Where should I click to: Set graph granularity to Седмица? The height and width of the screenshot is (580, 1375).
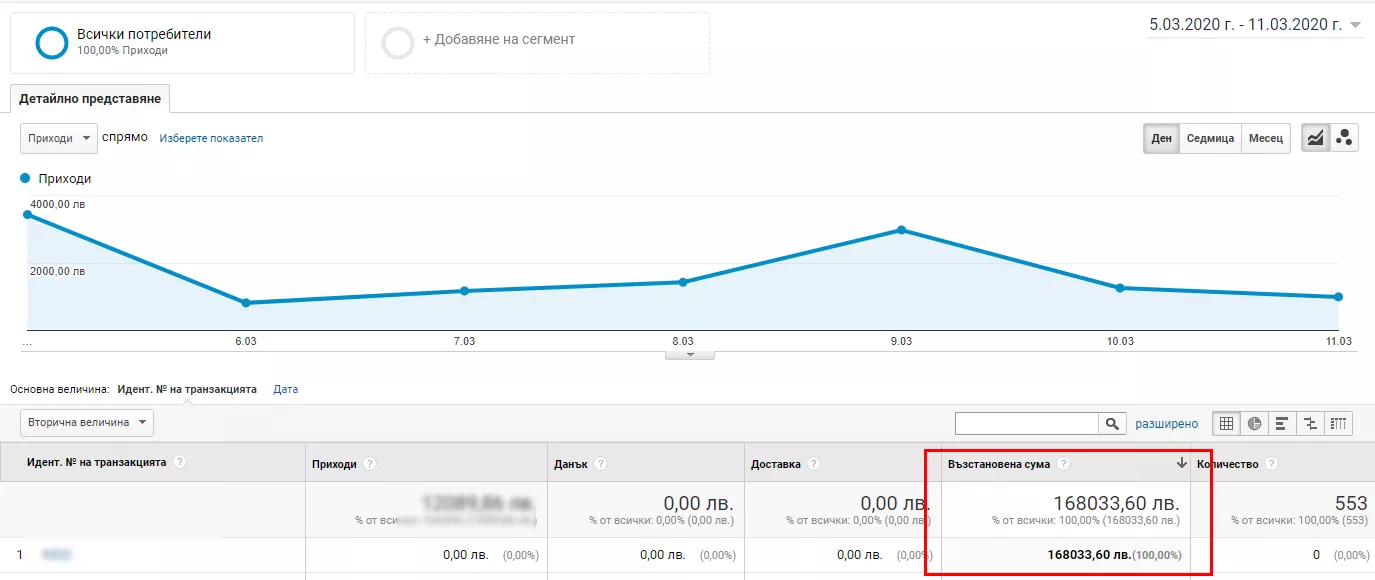pyautogui.click(x=1210, y=138)
